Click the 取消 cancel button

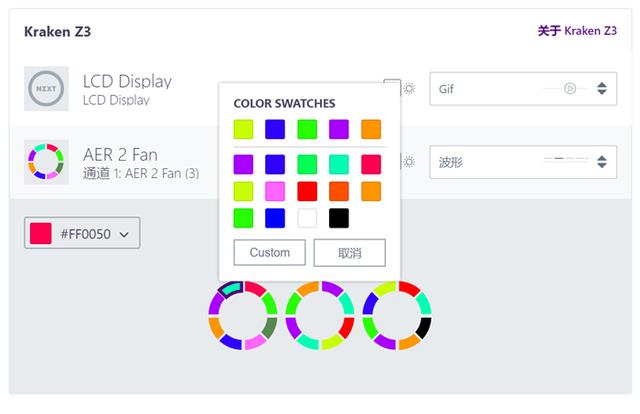[x=349, y=253]
